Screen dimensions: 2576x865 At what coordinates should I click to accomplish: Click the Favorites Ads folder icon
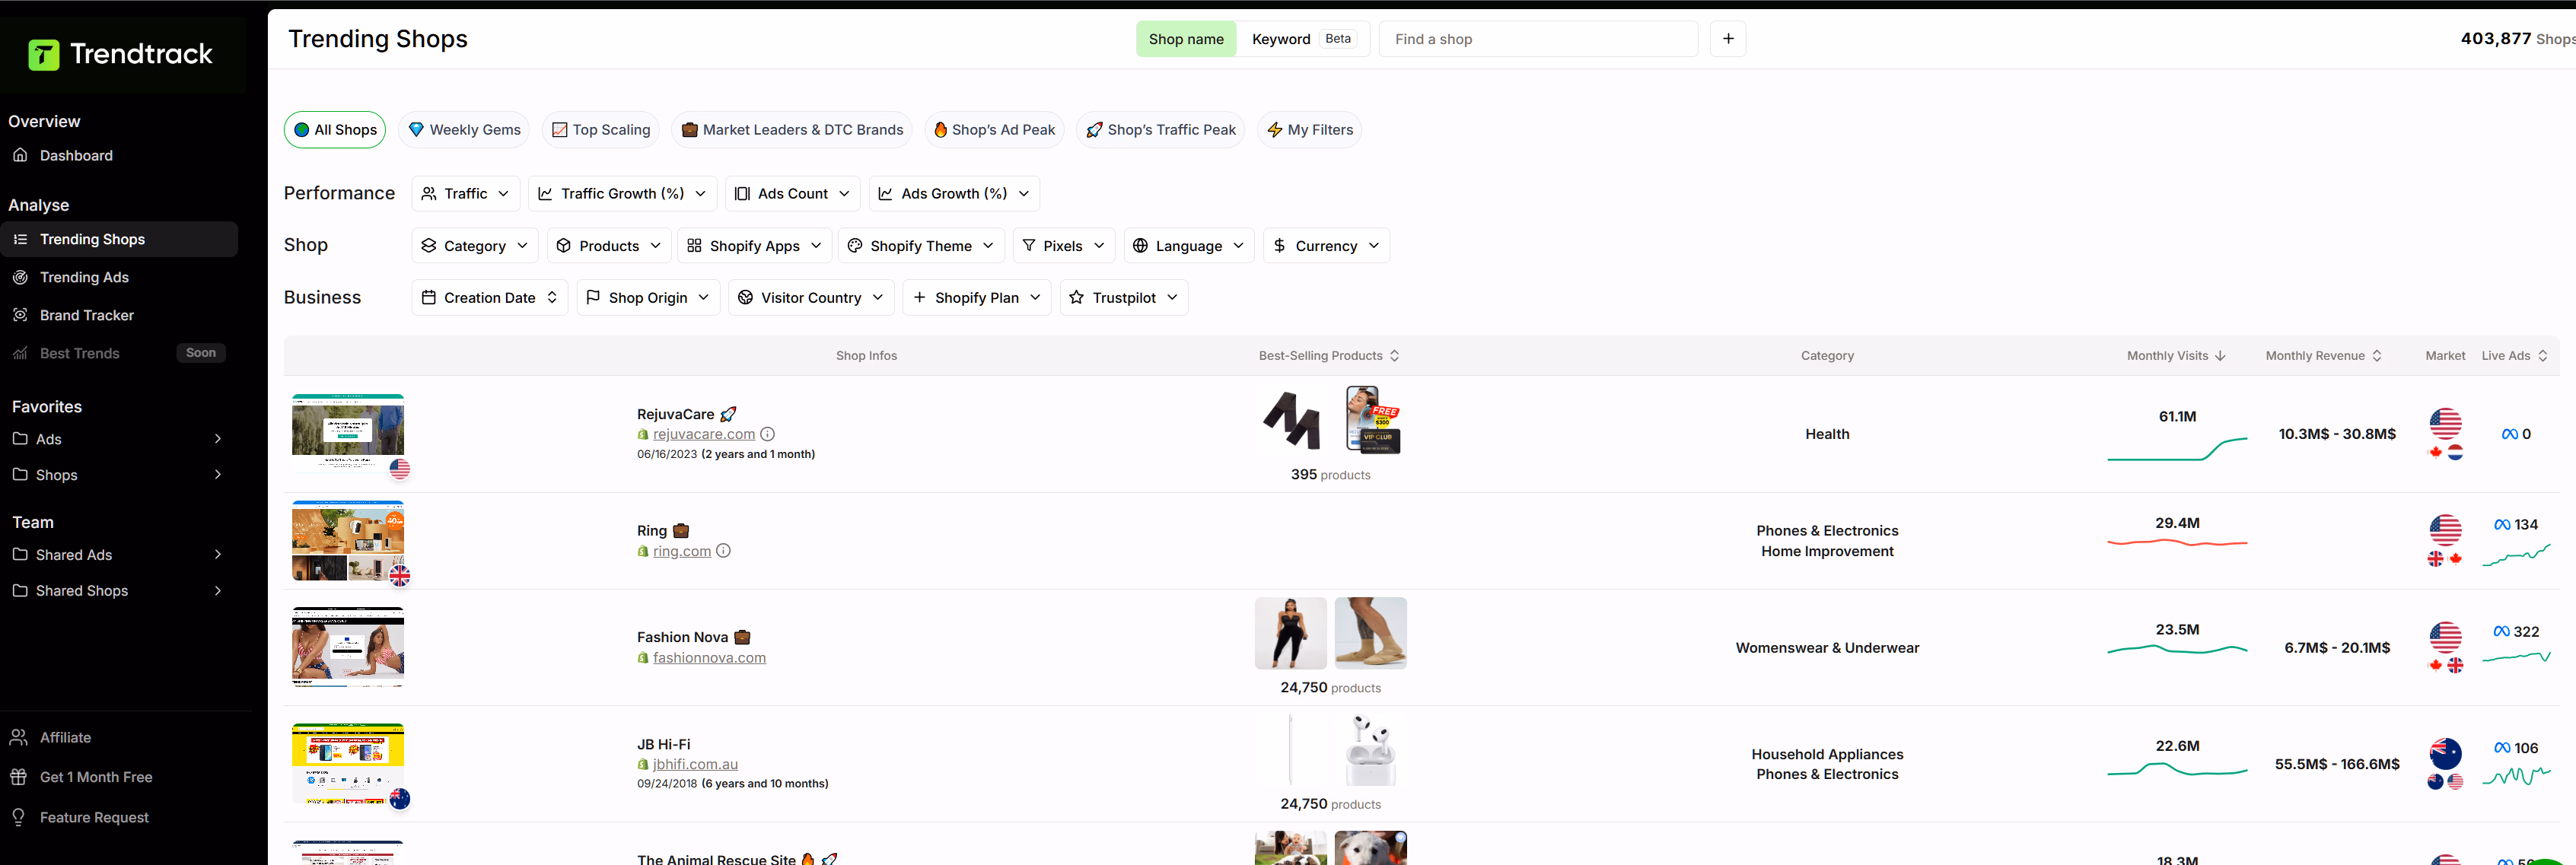click(20, 438)
